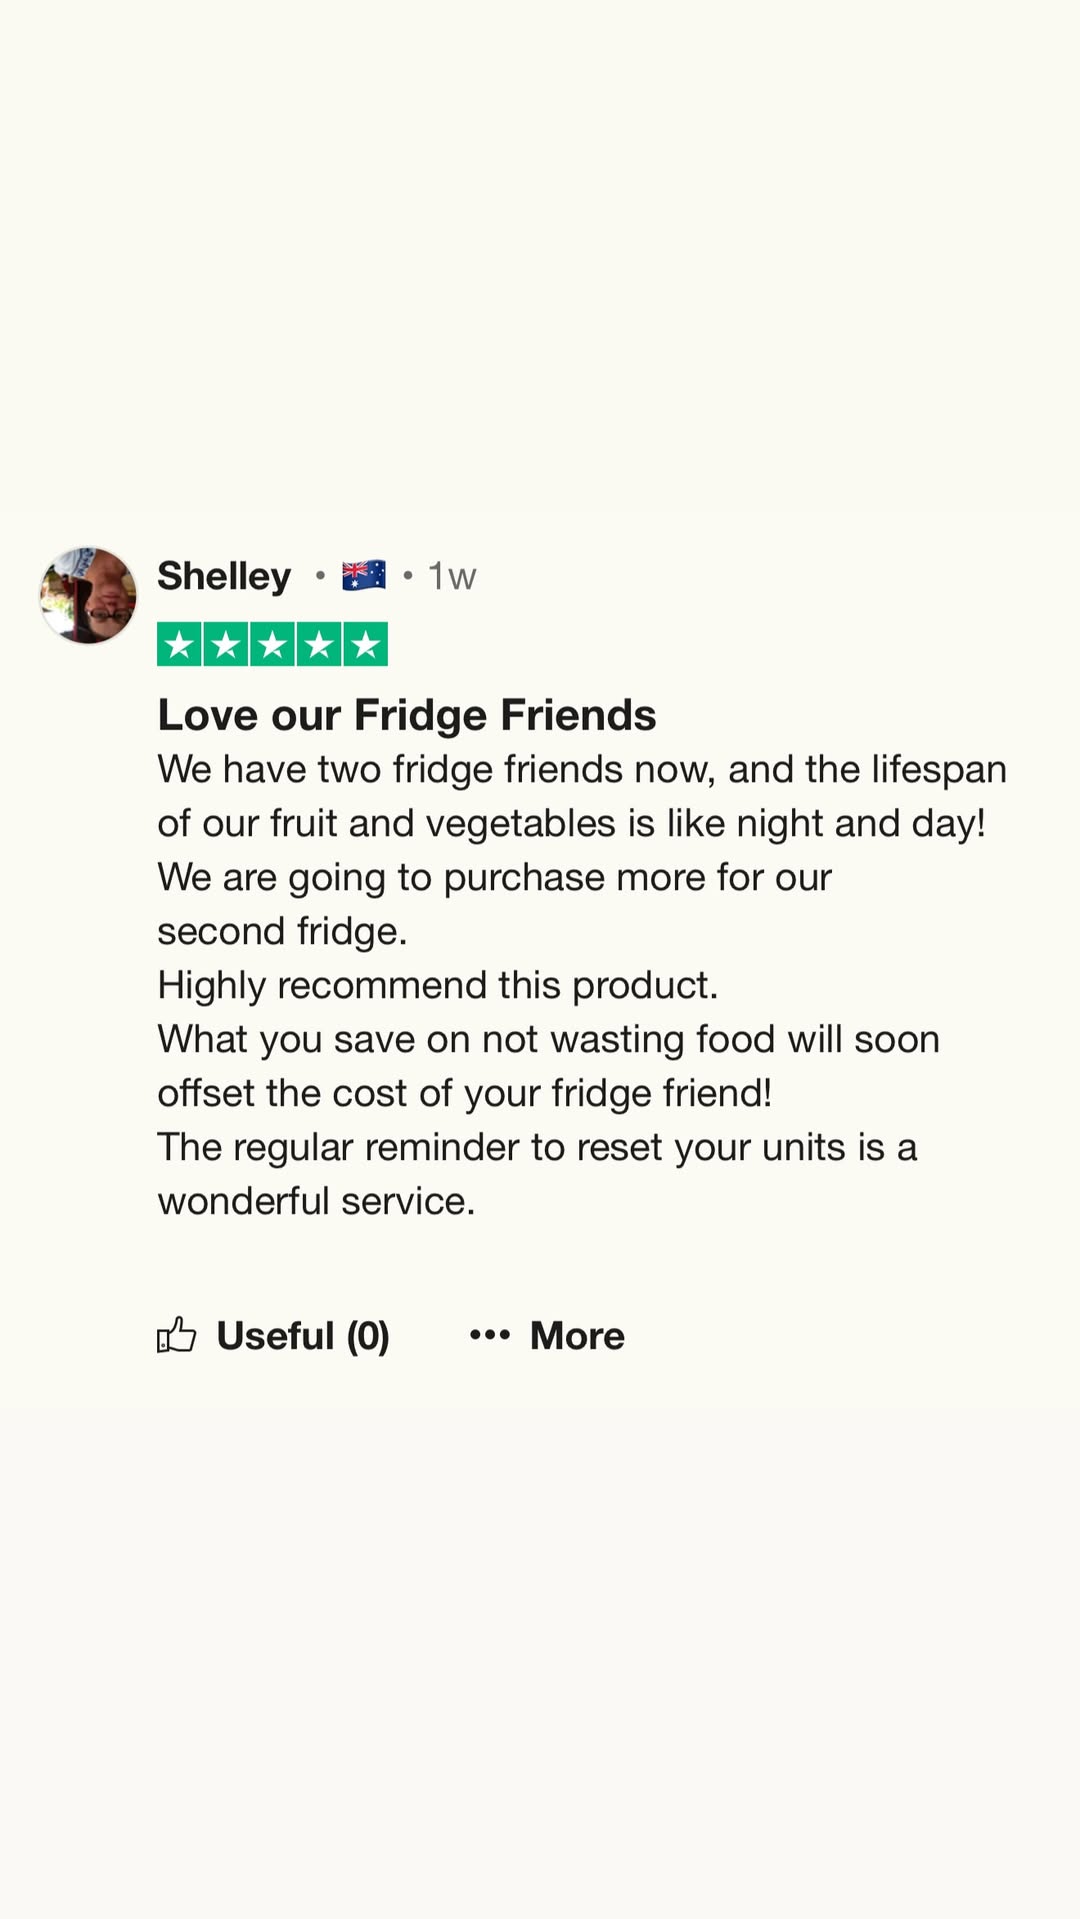This screenshot has width=1080, height=1919.
Task: Click the first green rating star
Action: point(180,645)
